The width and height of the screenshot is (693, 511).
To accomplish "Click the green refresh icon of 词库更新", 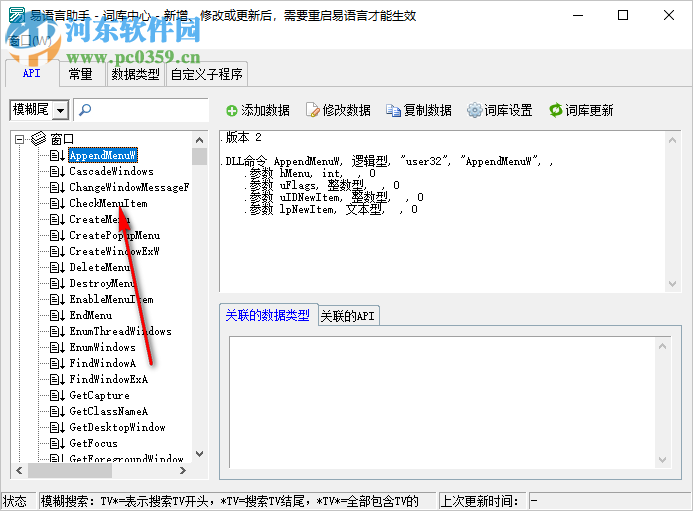I will [x=556, y=110].
